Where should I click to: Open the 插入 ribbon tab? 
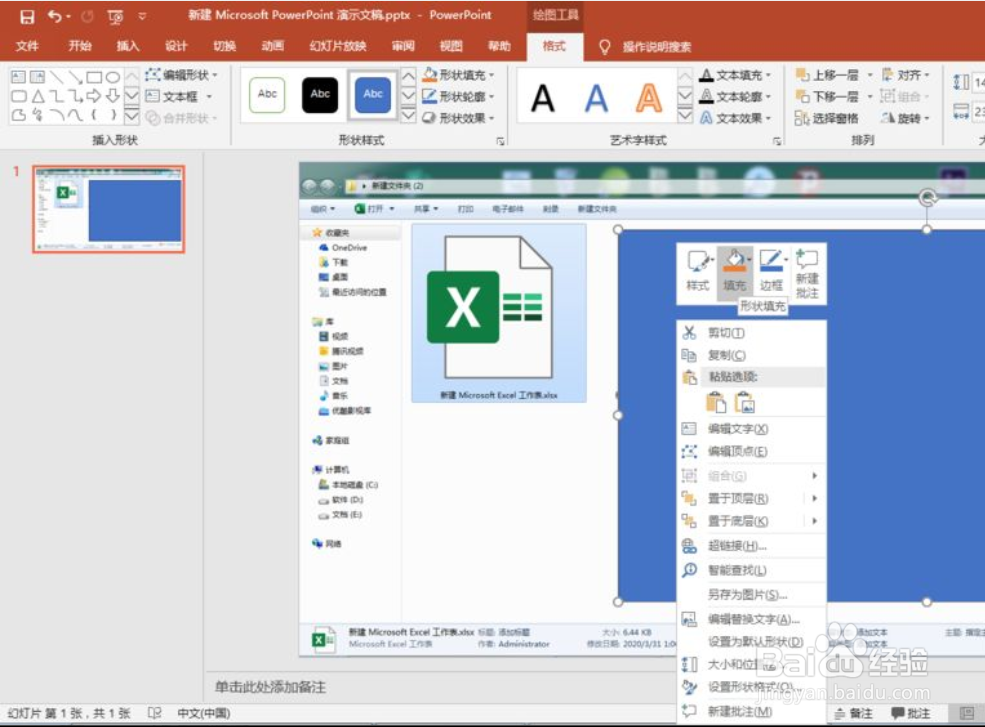click(x=128, y=46)
